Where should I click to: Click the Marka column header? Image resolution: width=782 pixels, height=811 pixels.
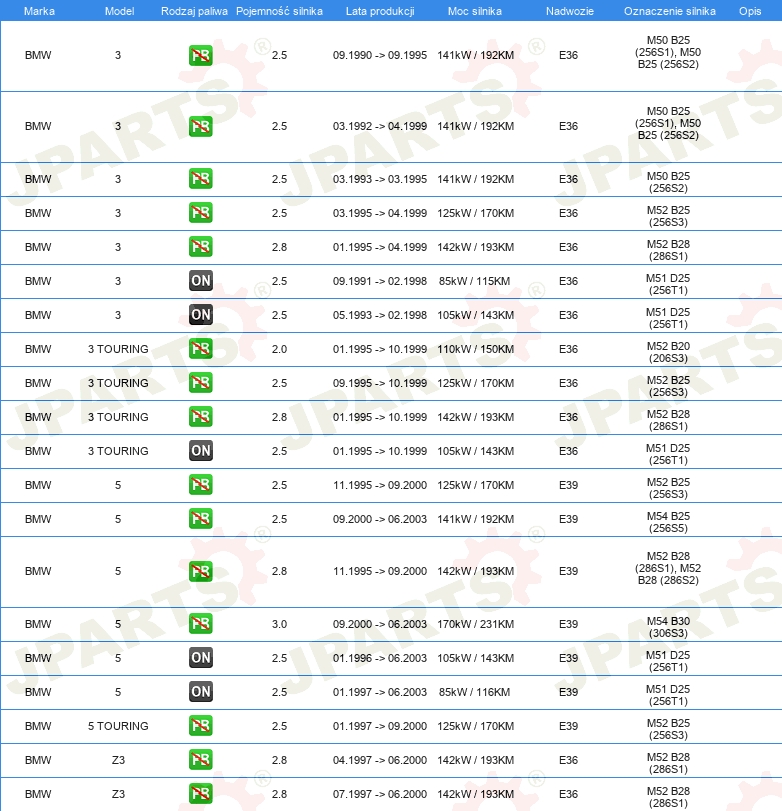(x=39, y=11)
